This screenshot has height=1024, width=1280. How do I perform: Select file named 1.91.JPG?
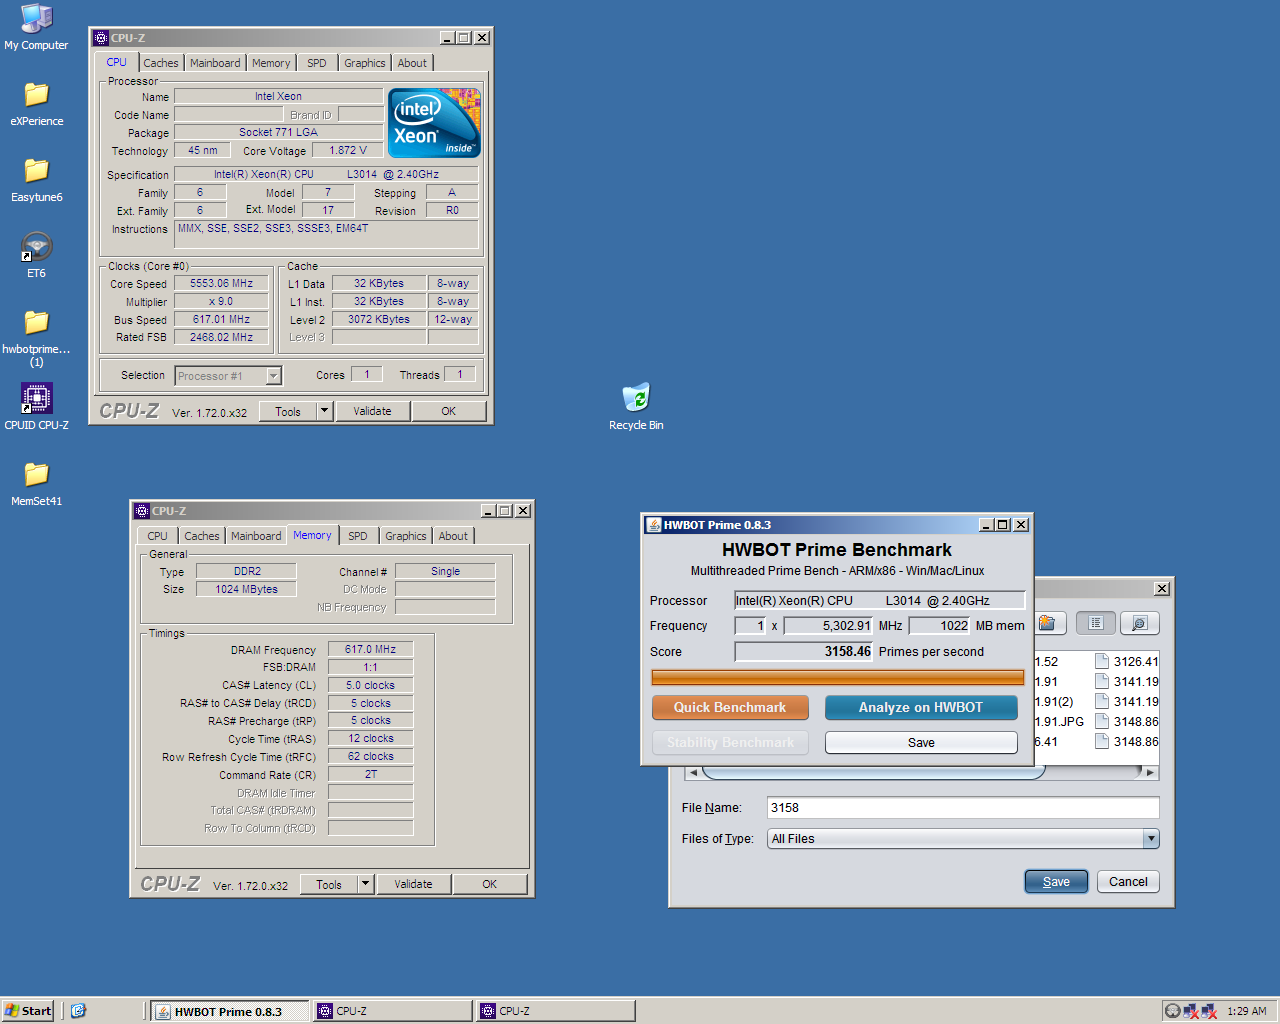tap(1059, 721)
